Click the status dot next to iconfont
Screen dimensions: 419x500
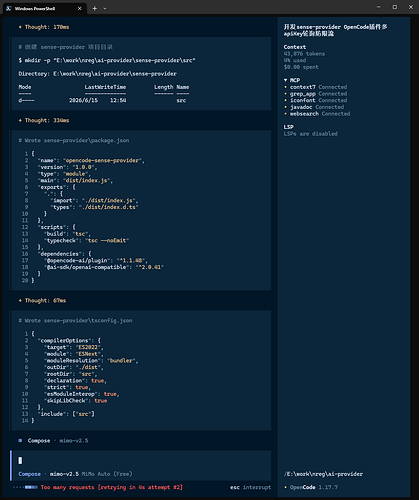click(x=285, y=100)
